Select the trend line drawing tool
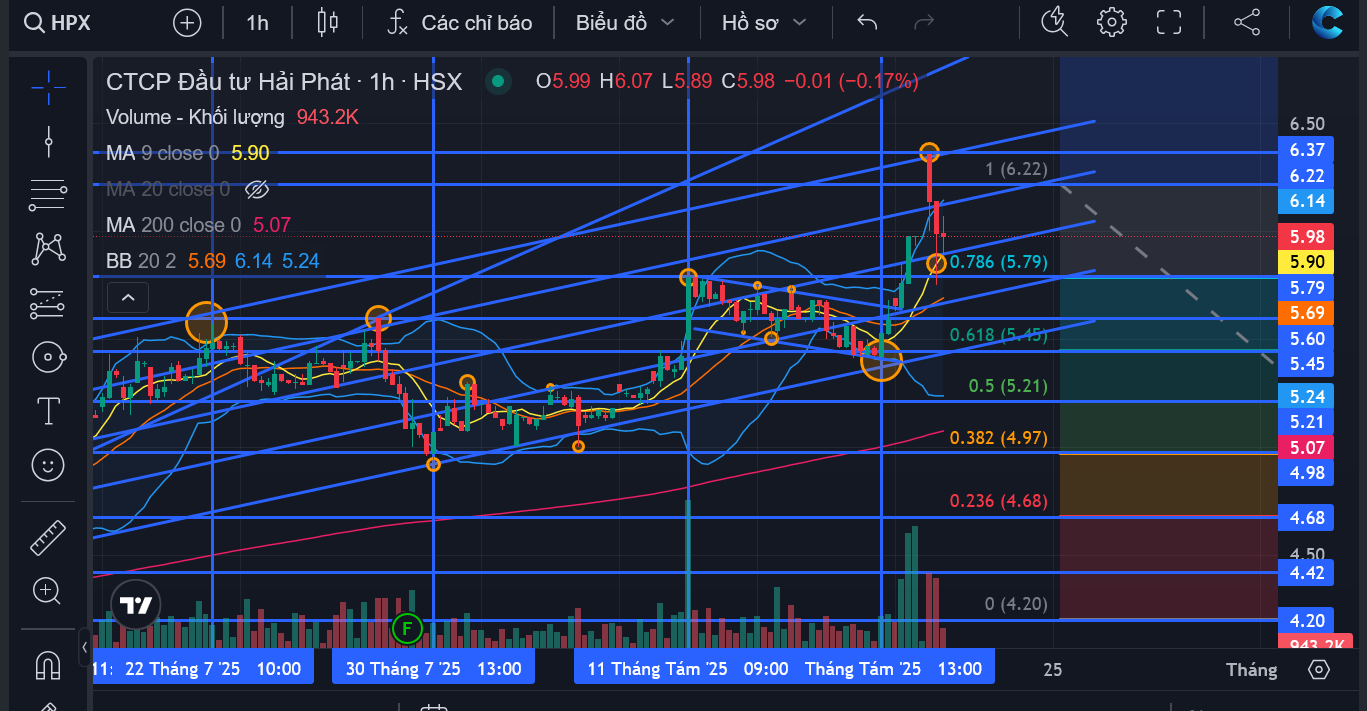Screen dimensions: 1367x711 click(48, 140)
